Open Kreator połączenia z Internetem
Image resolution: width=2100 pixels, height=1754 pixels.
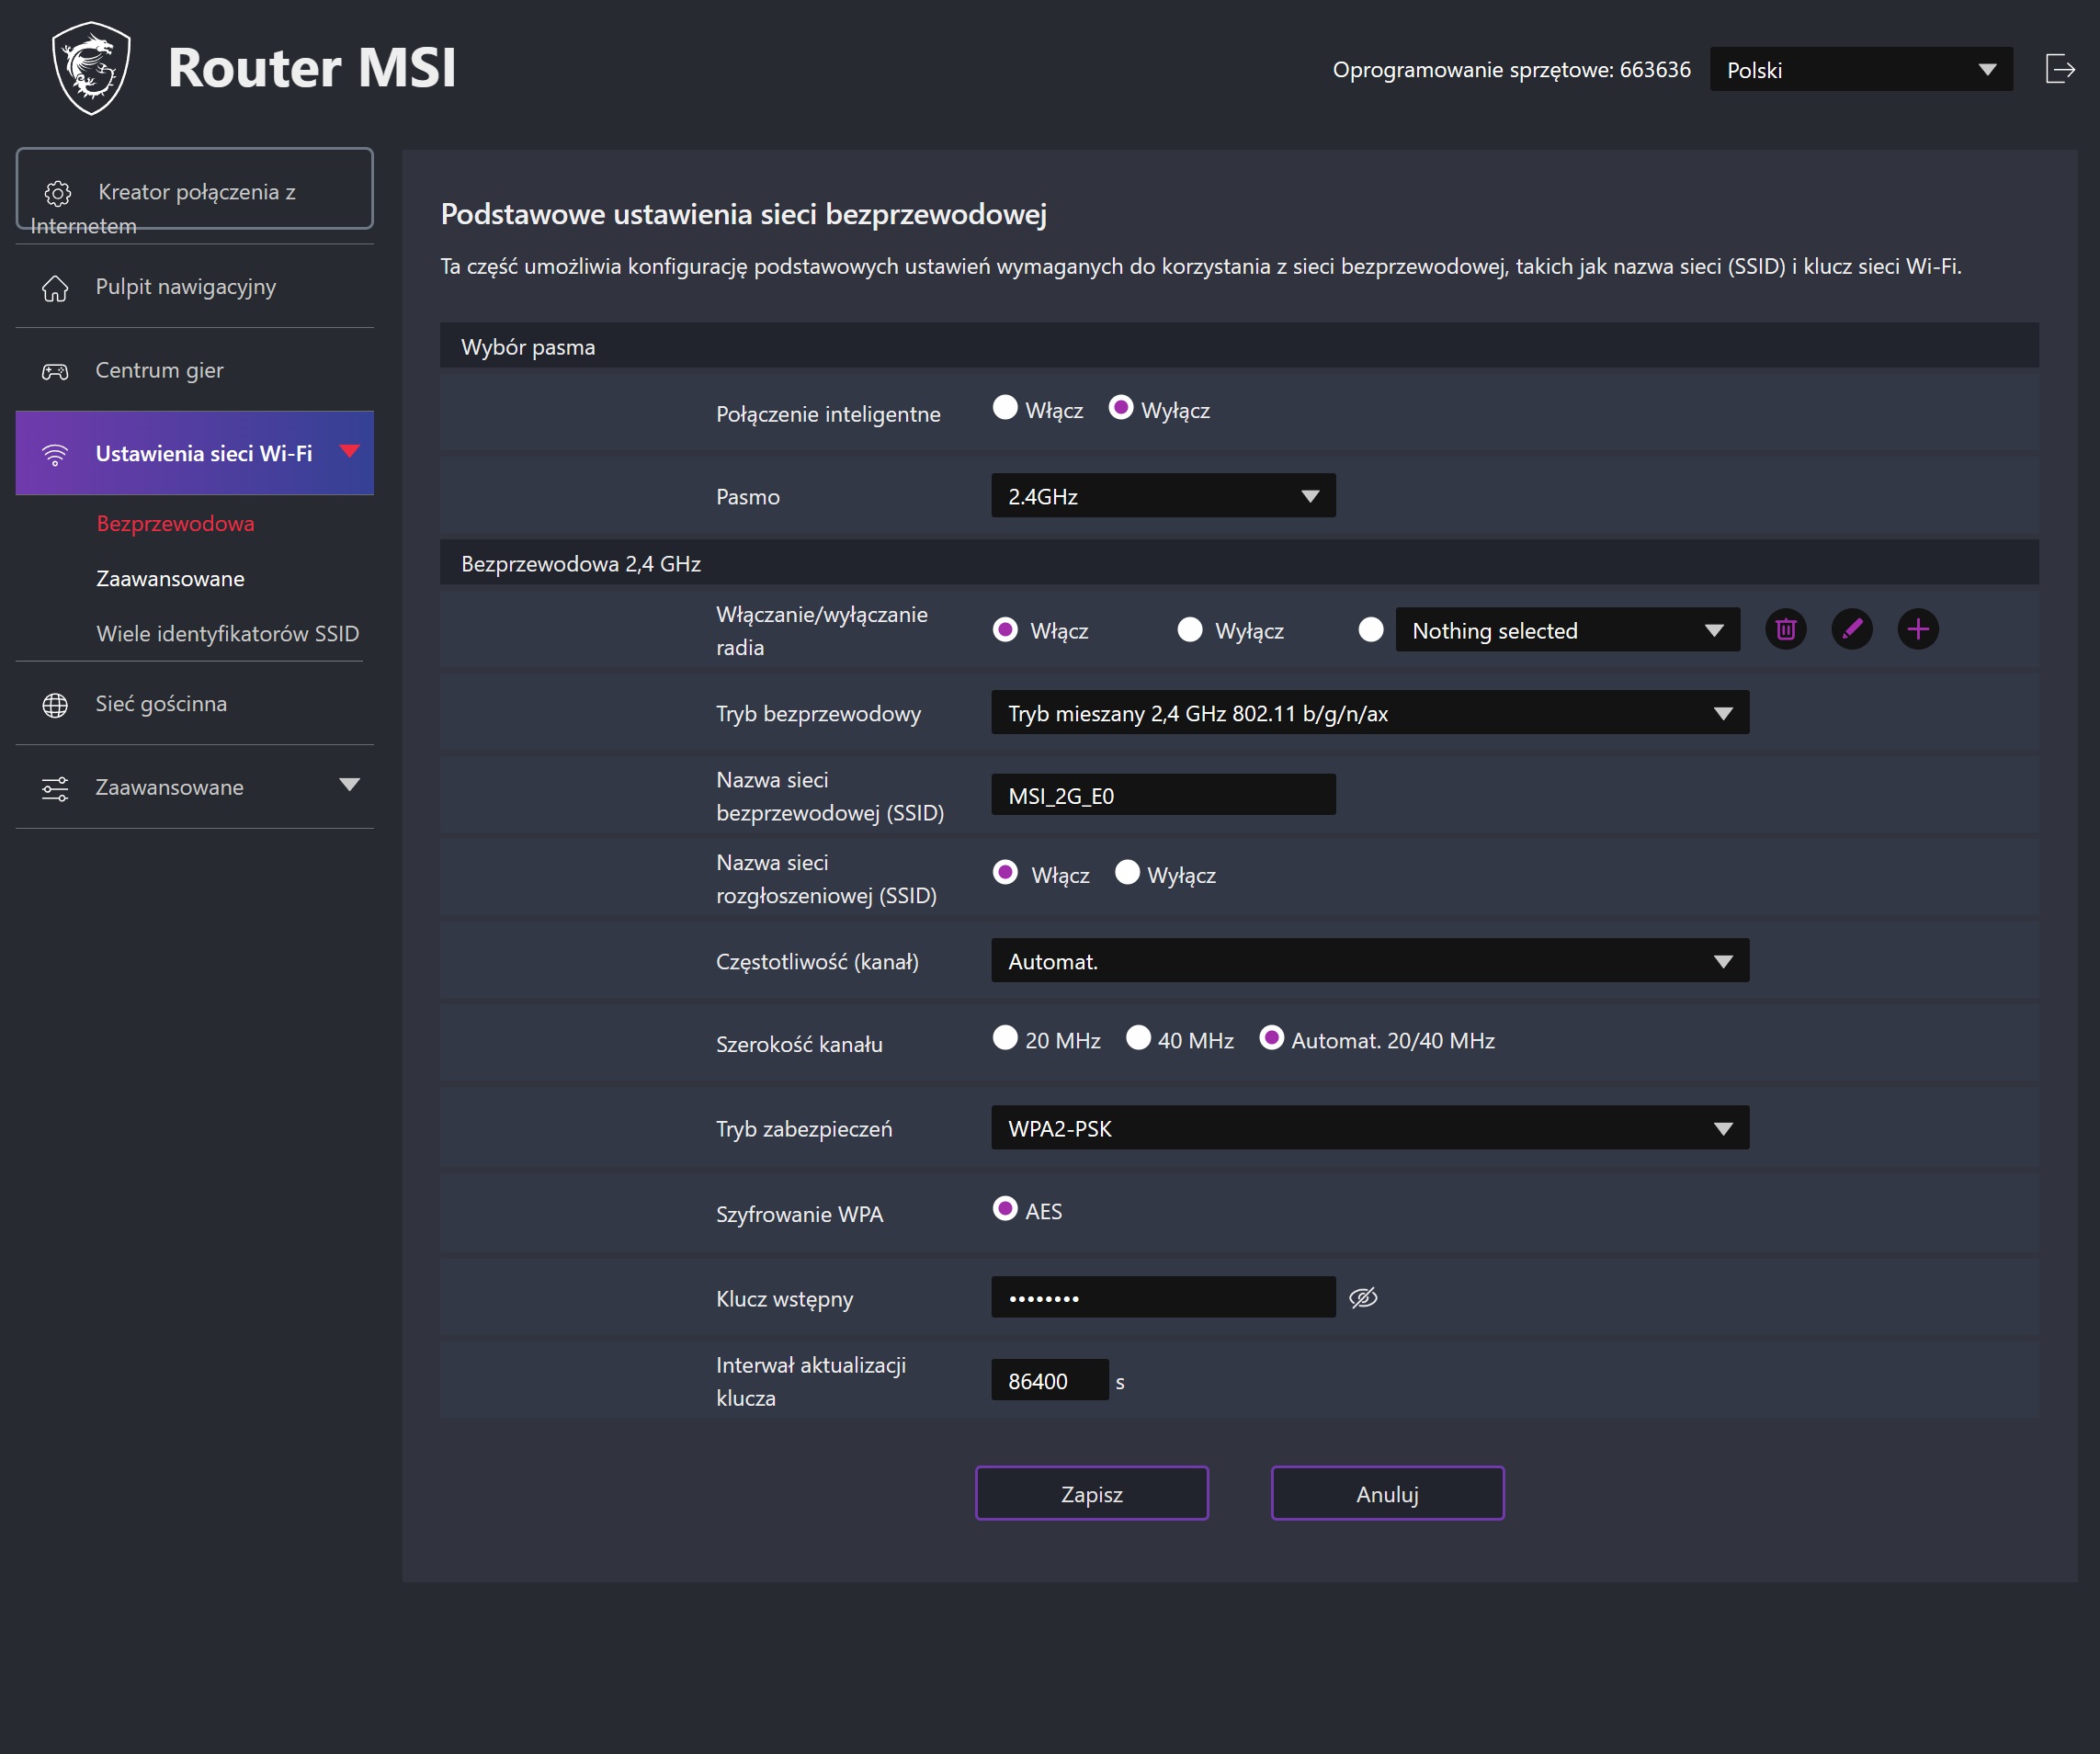click(x=195, y=190)
